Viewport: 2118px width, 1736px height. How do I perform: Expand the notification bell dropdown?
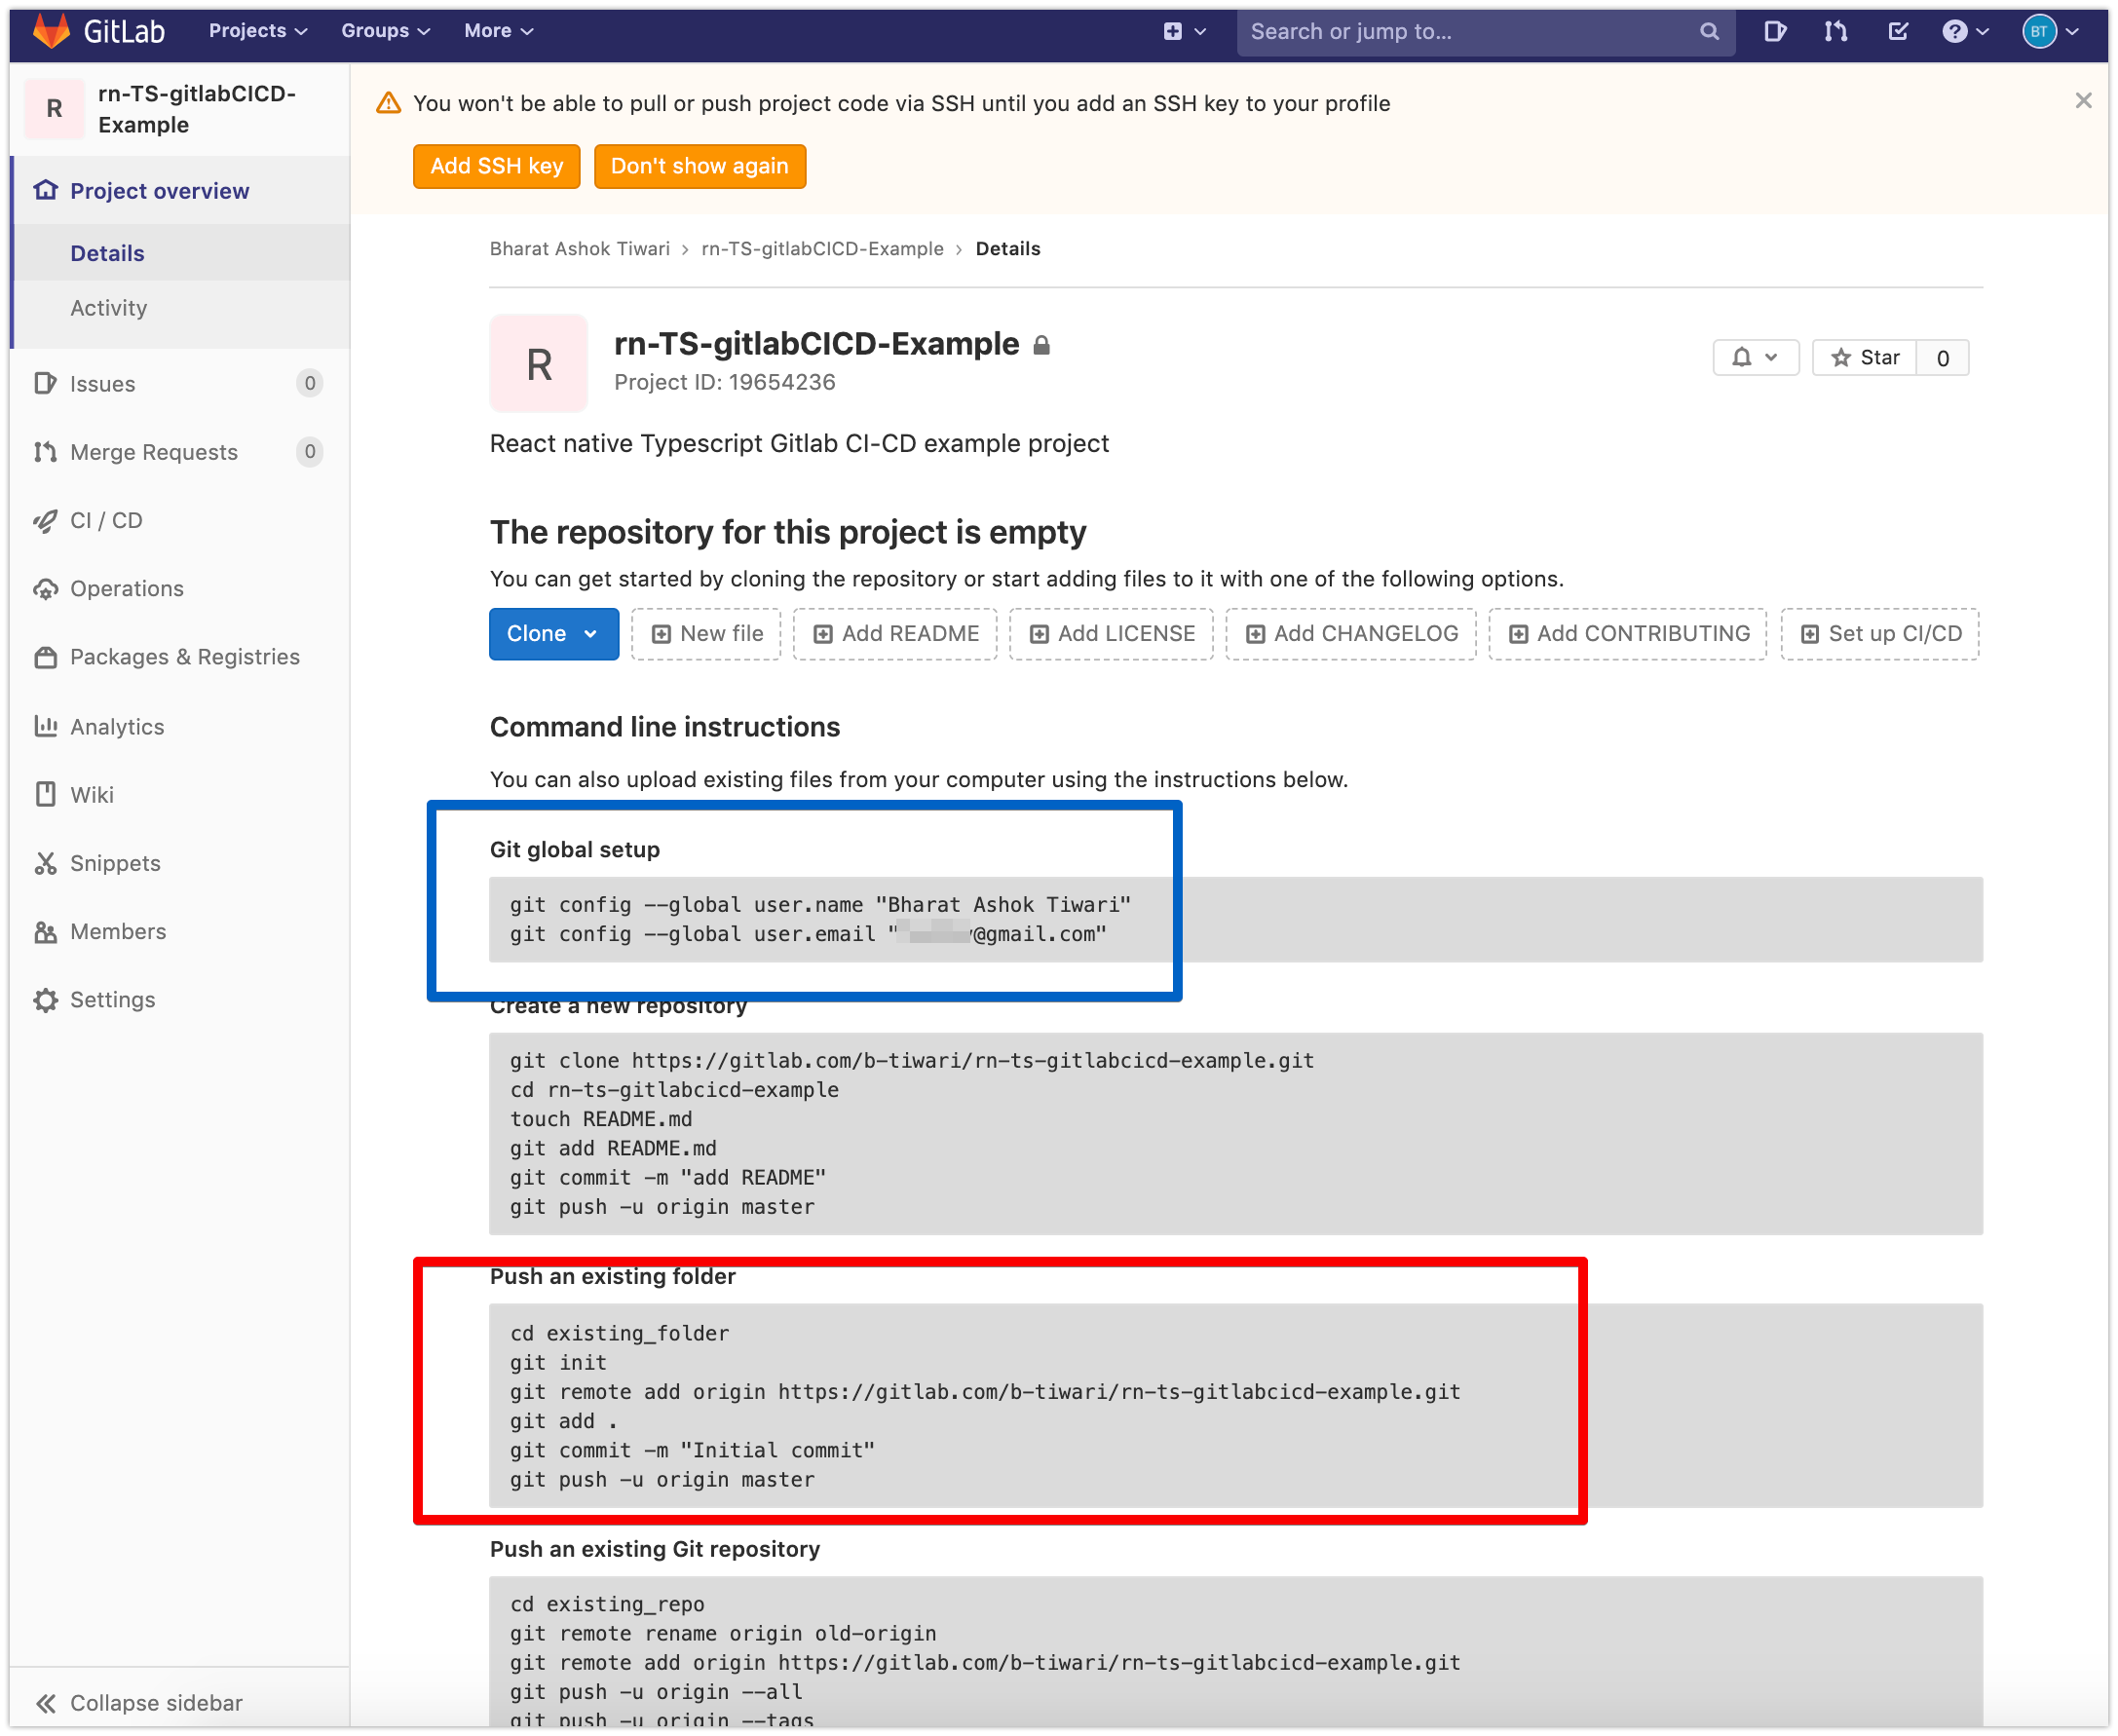[x=1756, y=357]
